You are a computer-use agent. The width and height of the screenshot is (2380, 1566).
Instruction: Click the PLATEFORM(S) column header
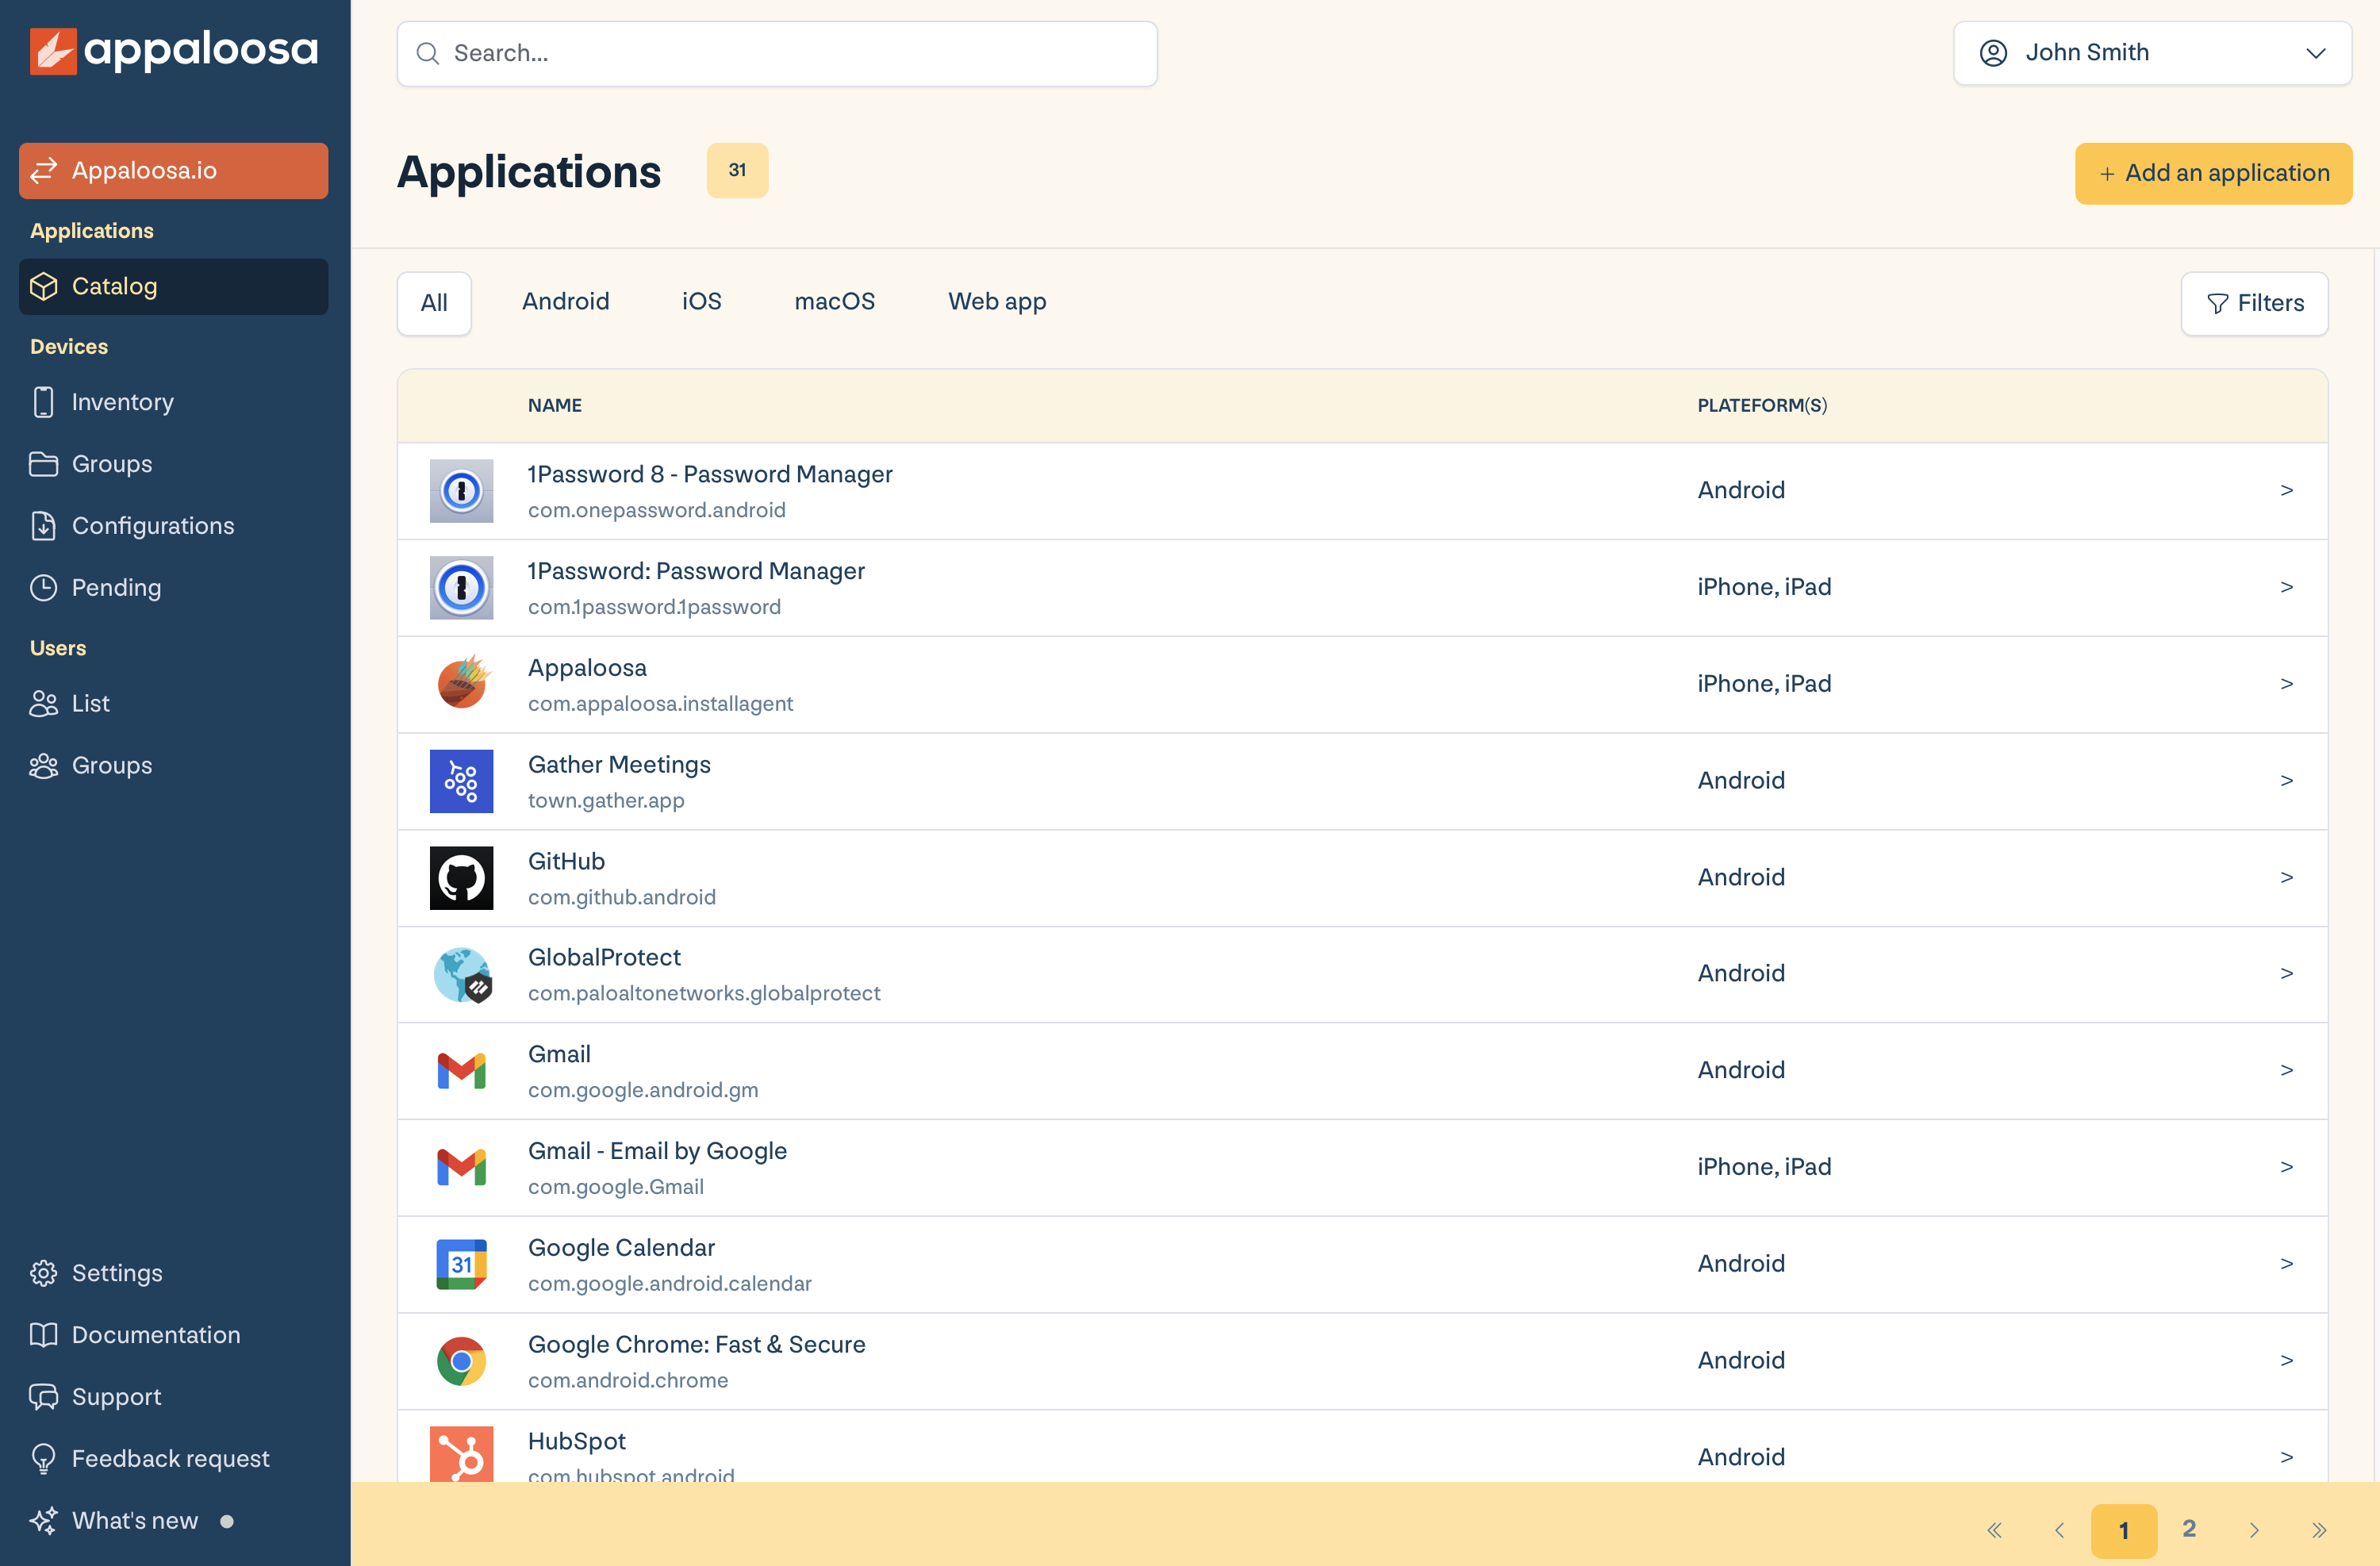pyautogui.click(x=1762, y=406)
